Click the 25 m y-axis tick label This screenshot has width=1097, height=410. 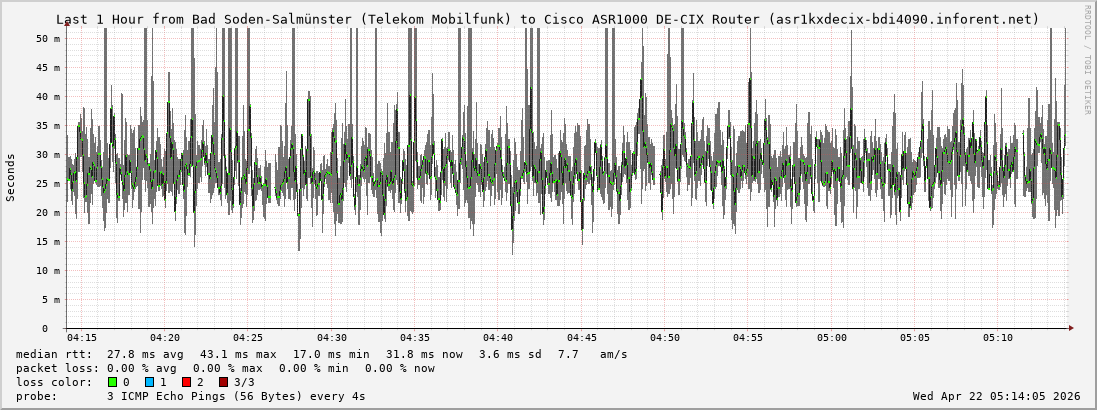click(48, 183)
